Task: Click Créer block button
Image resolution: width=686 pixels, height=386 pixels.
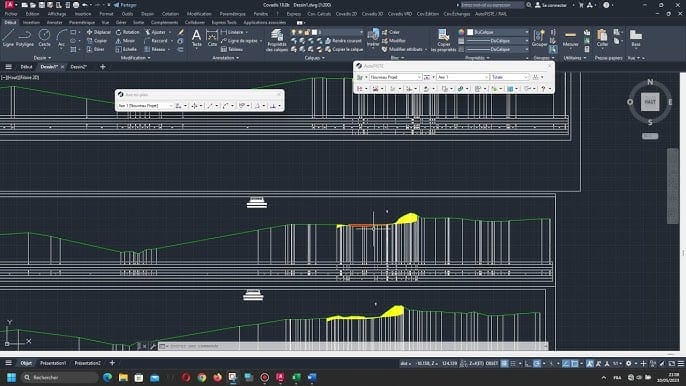Action: [391, 32]
